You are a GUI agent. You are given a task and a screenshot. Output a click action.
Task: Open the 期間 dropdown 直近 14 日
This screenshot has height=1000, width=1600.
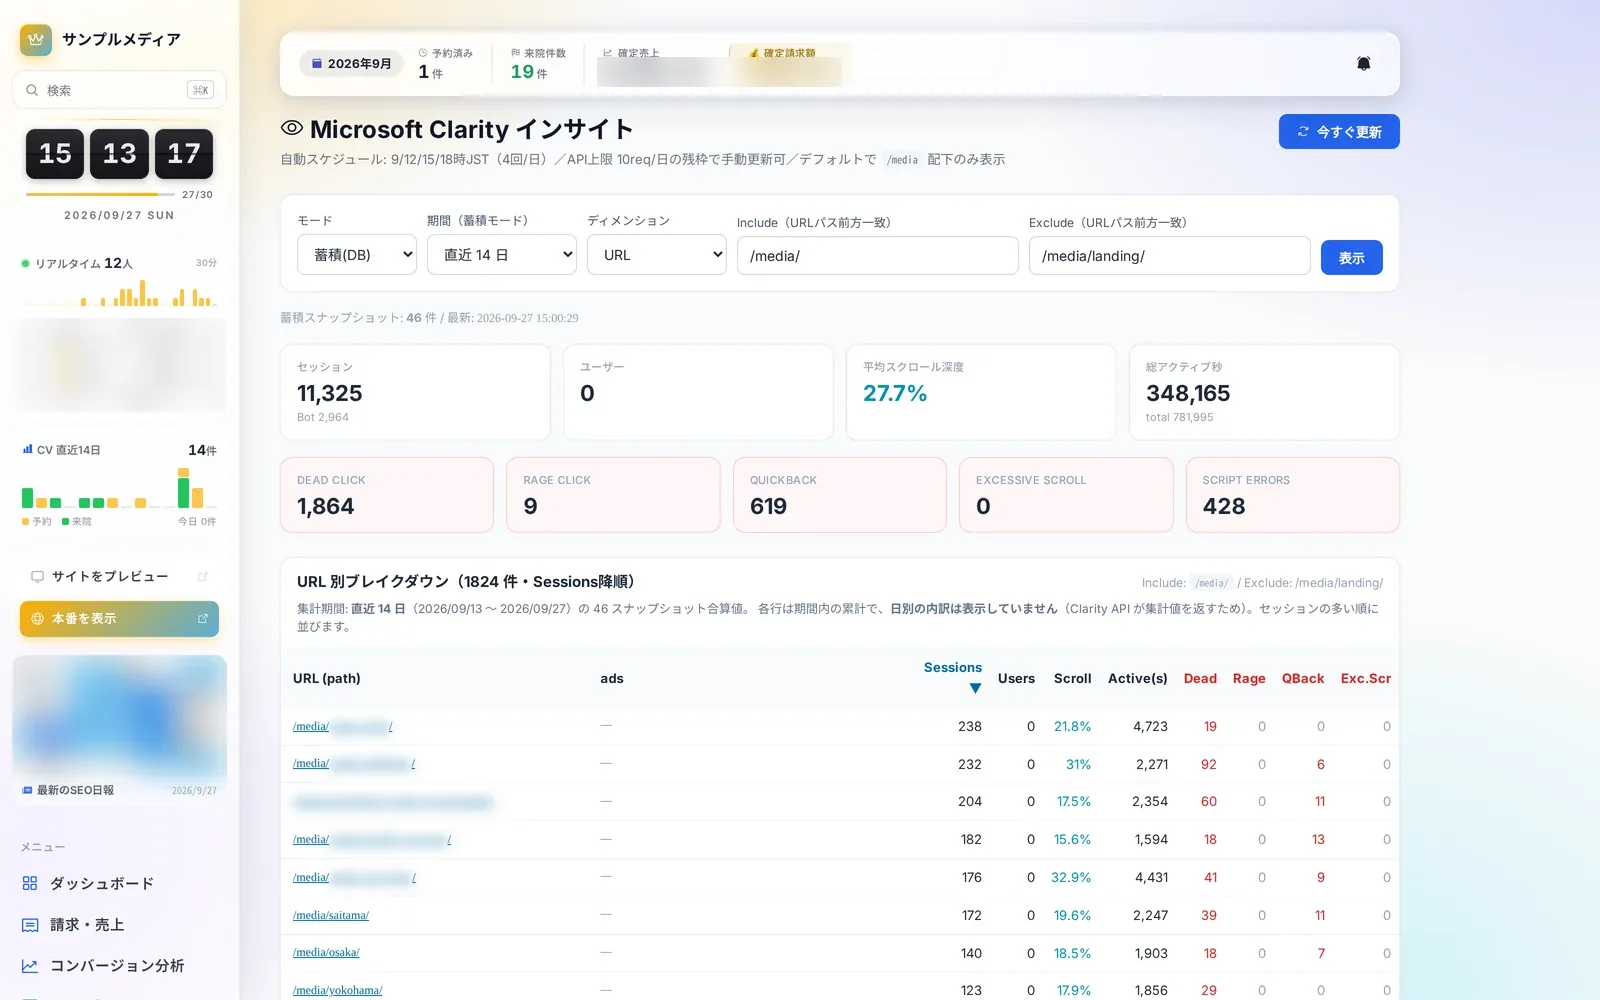[502, 255]
